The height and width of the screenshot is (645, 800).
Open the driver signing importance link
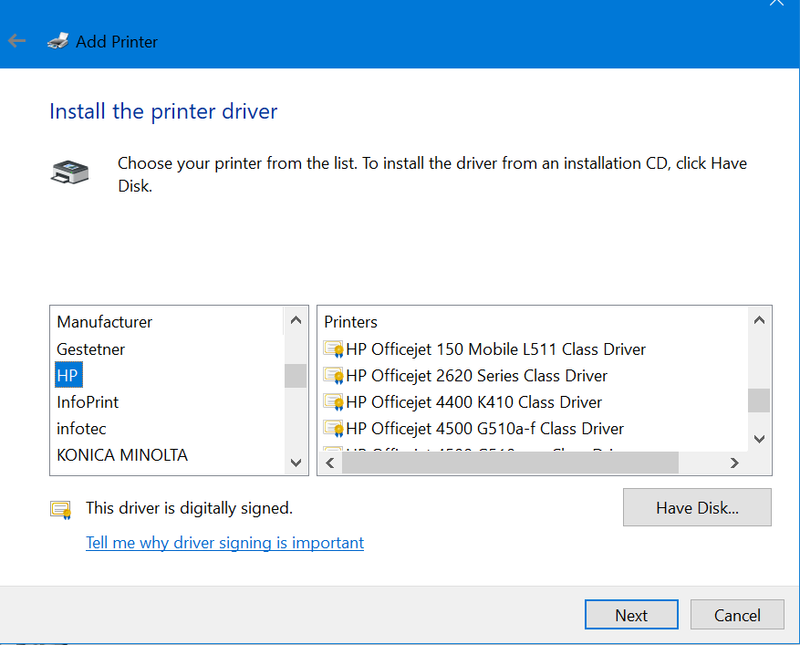tap(225, 543)
